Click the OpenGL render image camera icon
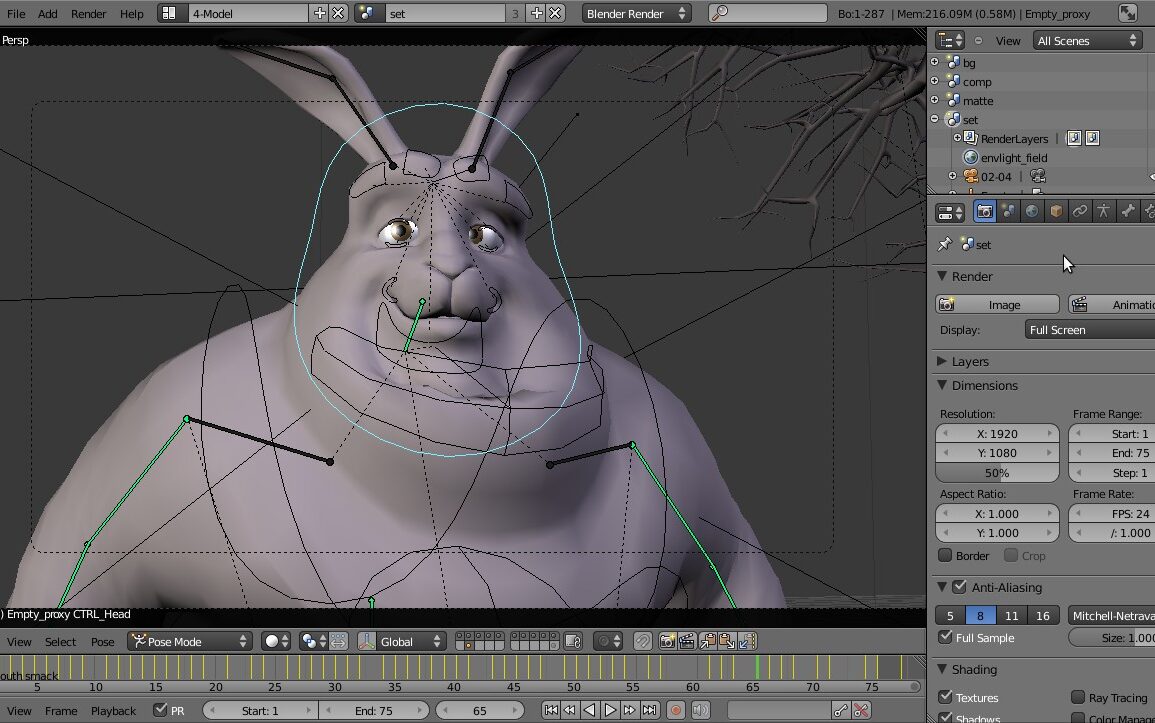1155x723 pixels. click(667, 641)
